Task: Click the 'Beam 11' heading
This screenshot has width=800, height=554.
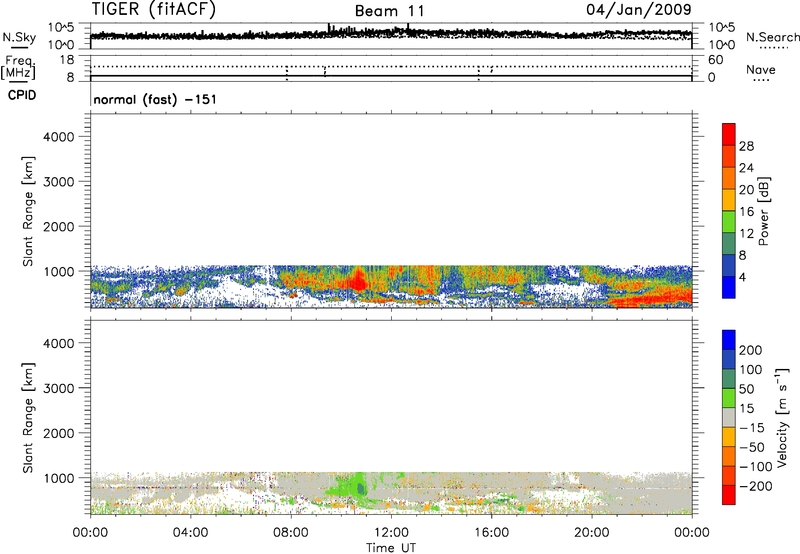Action: pos(389,11)
